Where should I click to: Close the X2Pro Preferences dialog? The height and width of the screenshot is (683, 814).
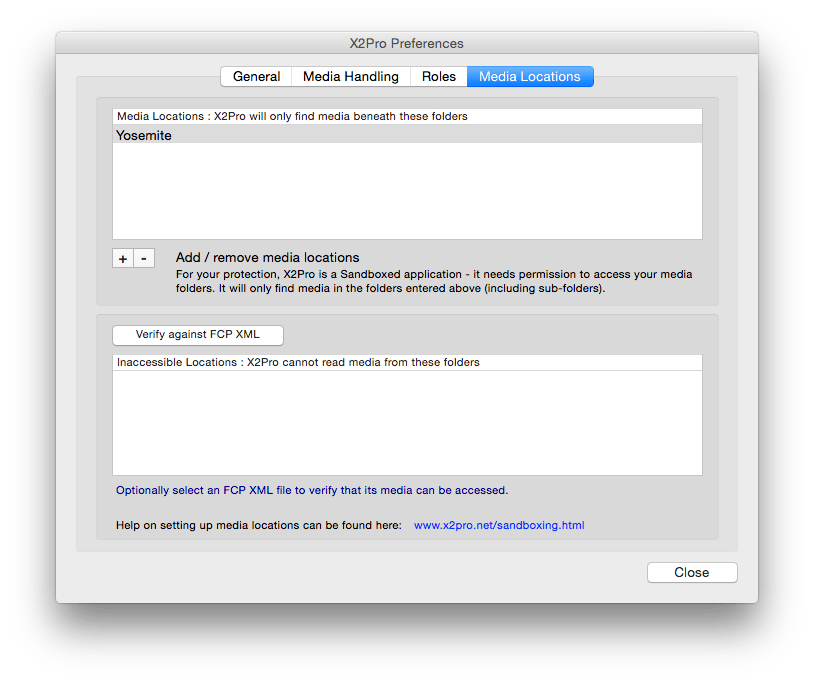[692, 572]
